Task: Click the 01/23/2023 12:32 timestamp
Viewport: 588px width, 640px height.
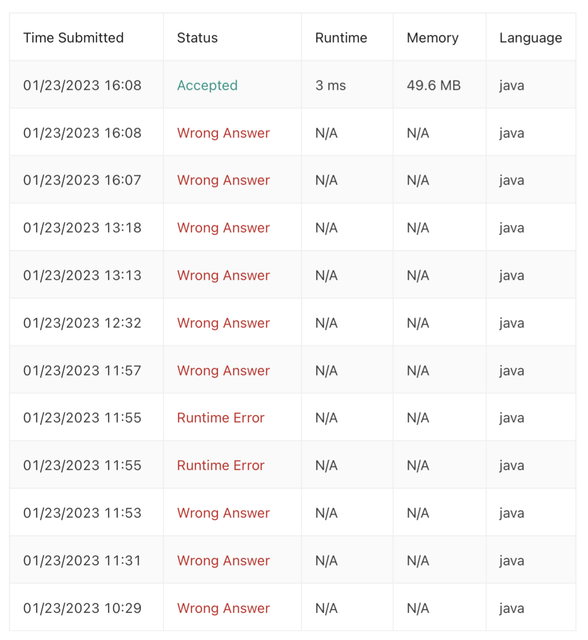Action: point(82,323)
